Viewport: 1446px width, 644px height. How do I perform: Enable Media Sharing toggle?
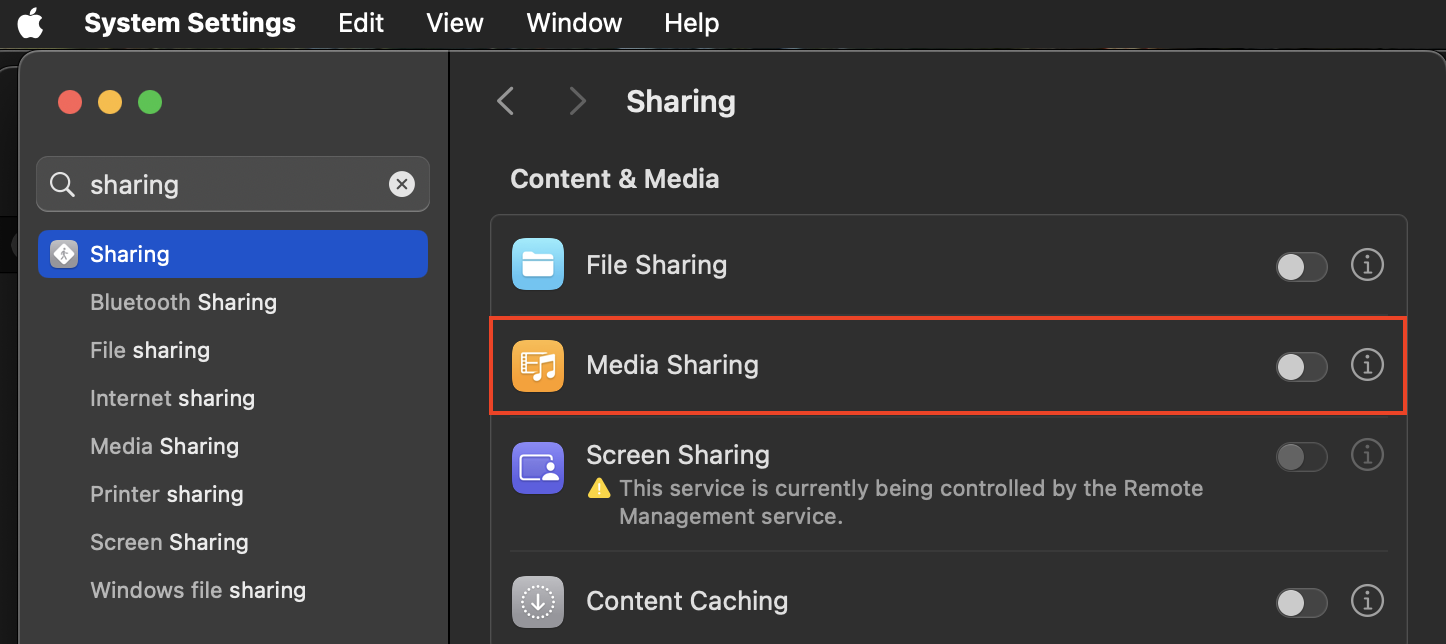coord(1301,366)
